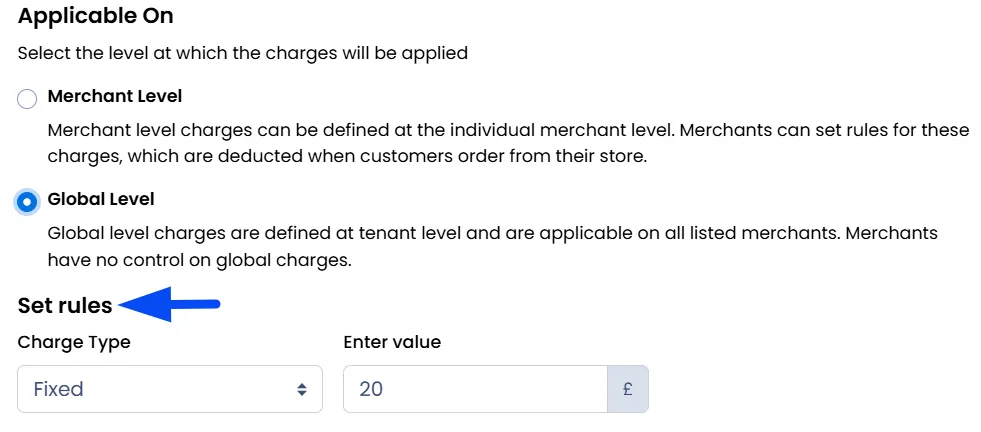Click the "Enter value" field label
This screenshot has width=981, height=432.
click(392, 342)
